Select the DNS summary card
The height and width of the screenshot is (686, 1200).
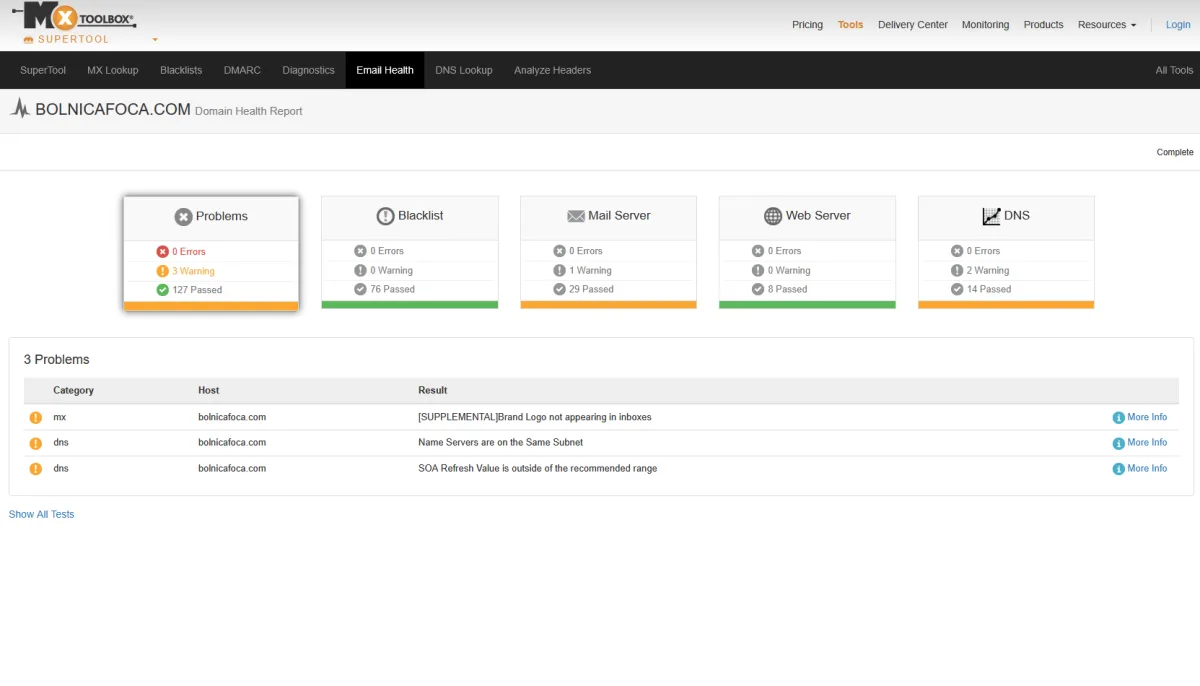(x=1006, y=252)
